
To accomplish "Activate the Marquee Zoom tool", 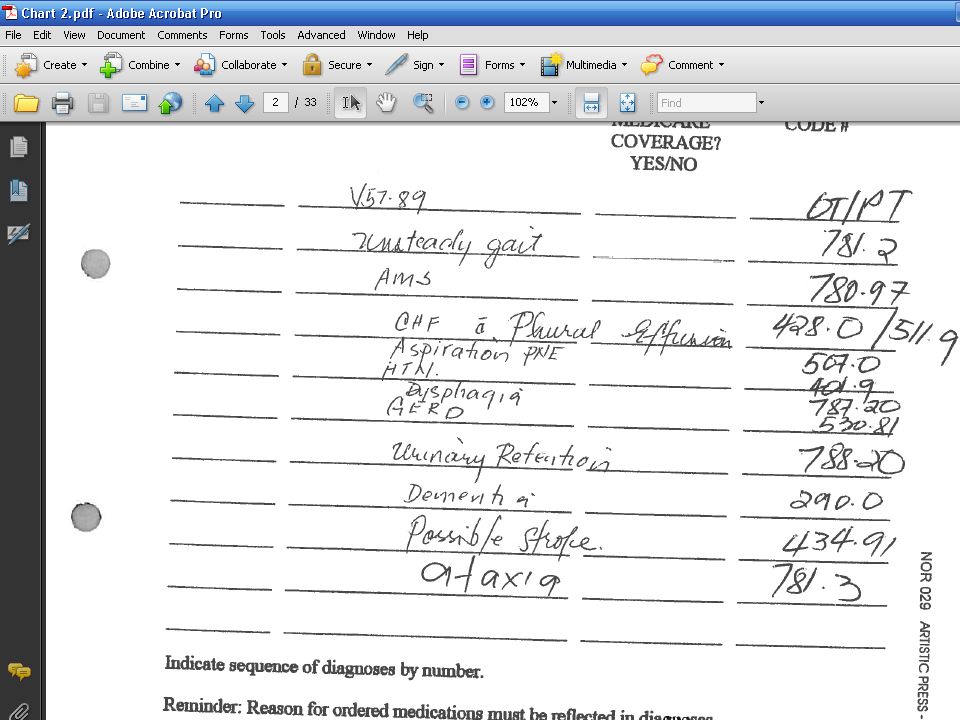I will (x=423, y=103).
